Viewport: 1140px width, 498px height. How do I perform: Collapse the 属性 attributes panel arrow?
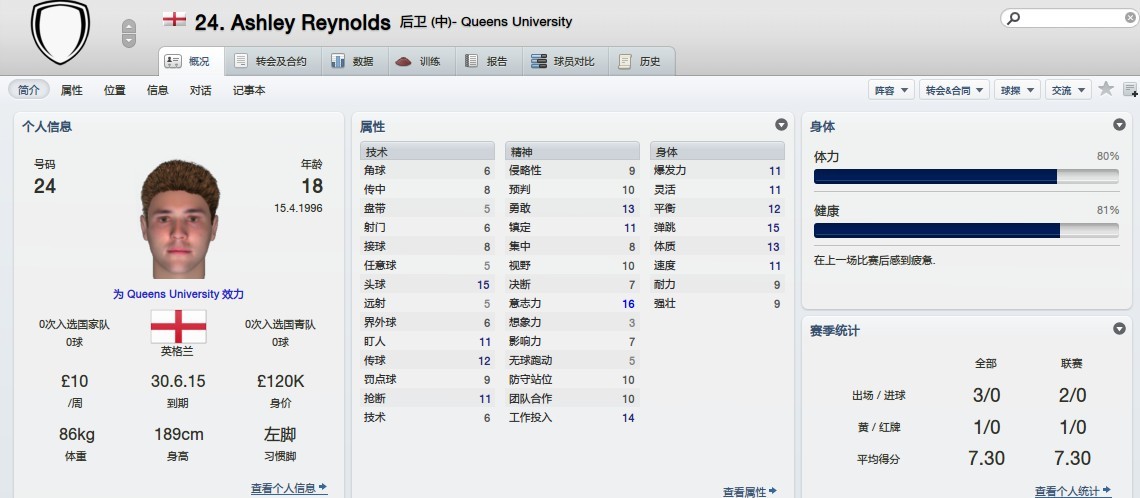pos(781,125)
